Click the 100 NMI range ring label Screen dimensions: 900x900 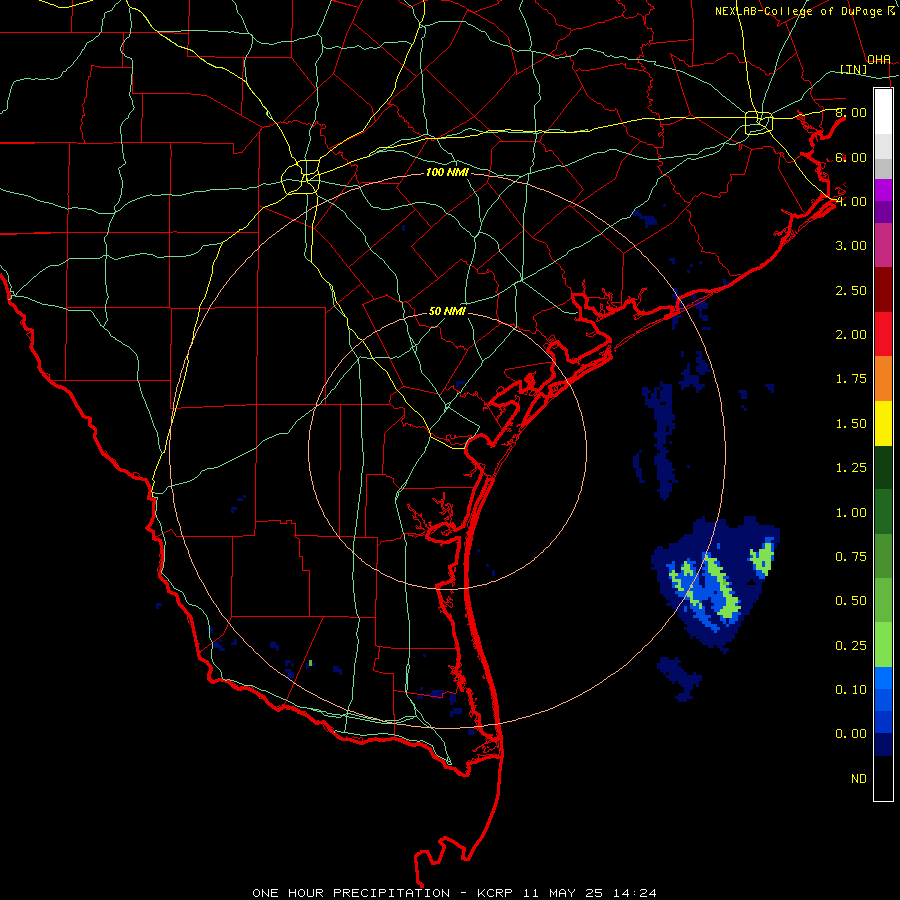coord(447,172)
